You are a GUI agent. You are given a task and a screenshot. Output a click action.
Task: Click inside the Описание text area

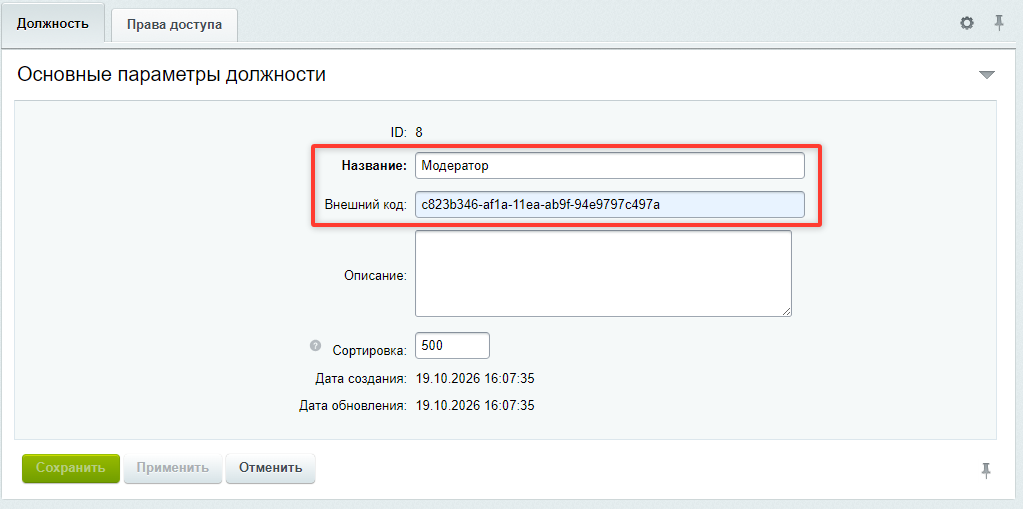(x=603, y=273)
